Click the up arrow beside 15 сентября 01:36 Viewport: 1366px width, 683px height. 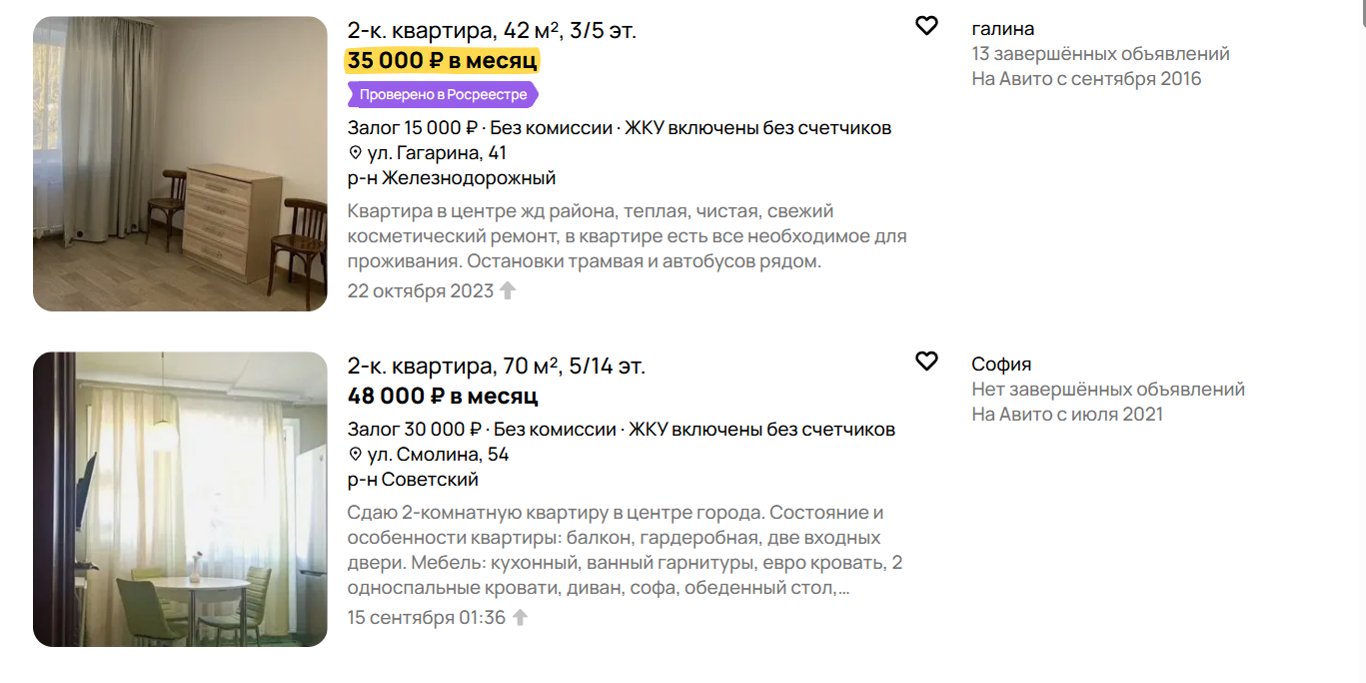[520, 617]
